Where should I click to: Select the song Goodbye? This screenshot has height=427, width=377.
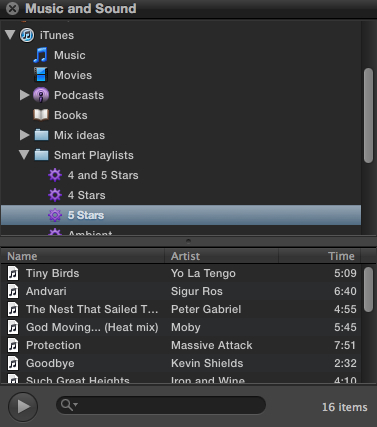(50, 363)
